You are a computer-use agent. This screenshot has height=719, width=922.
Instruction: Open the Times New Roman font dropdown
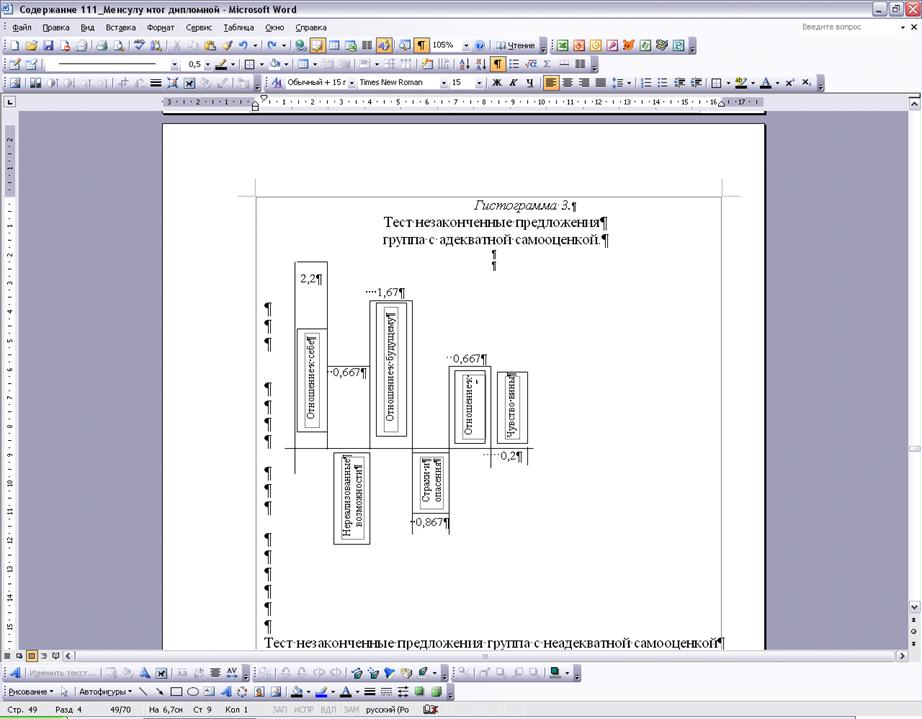coord(443,83)
